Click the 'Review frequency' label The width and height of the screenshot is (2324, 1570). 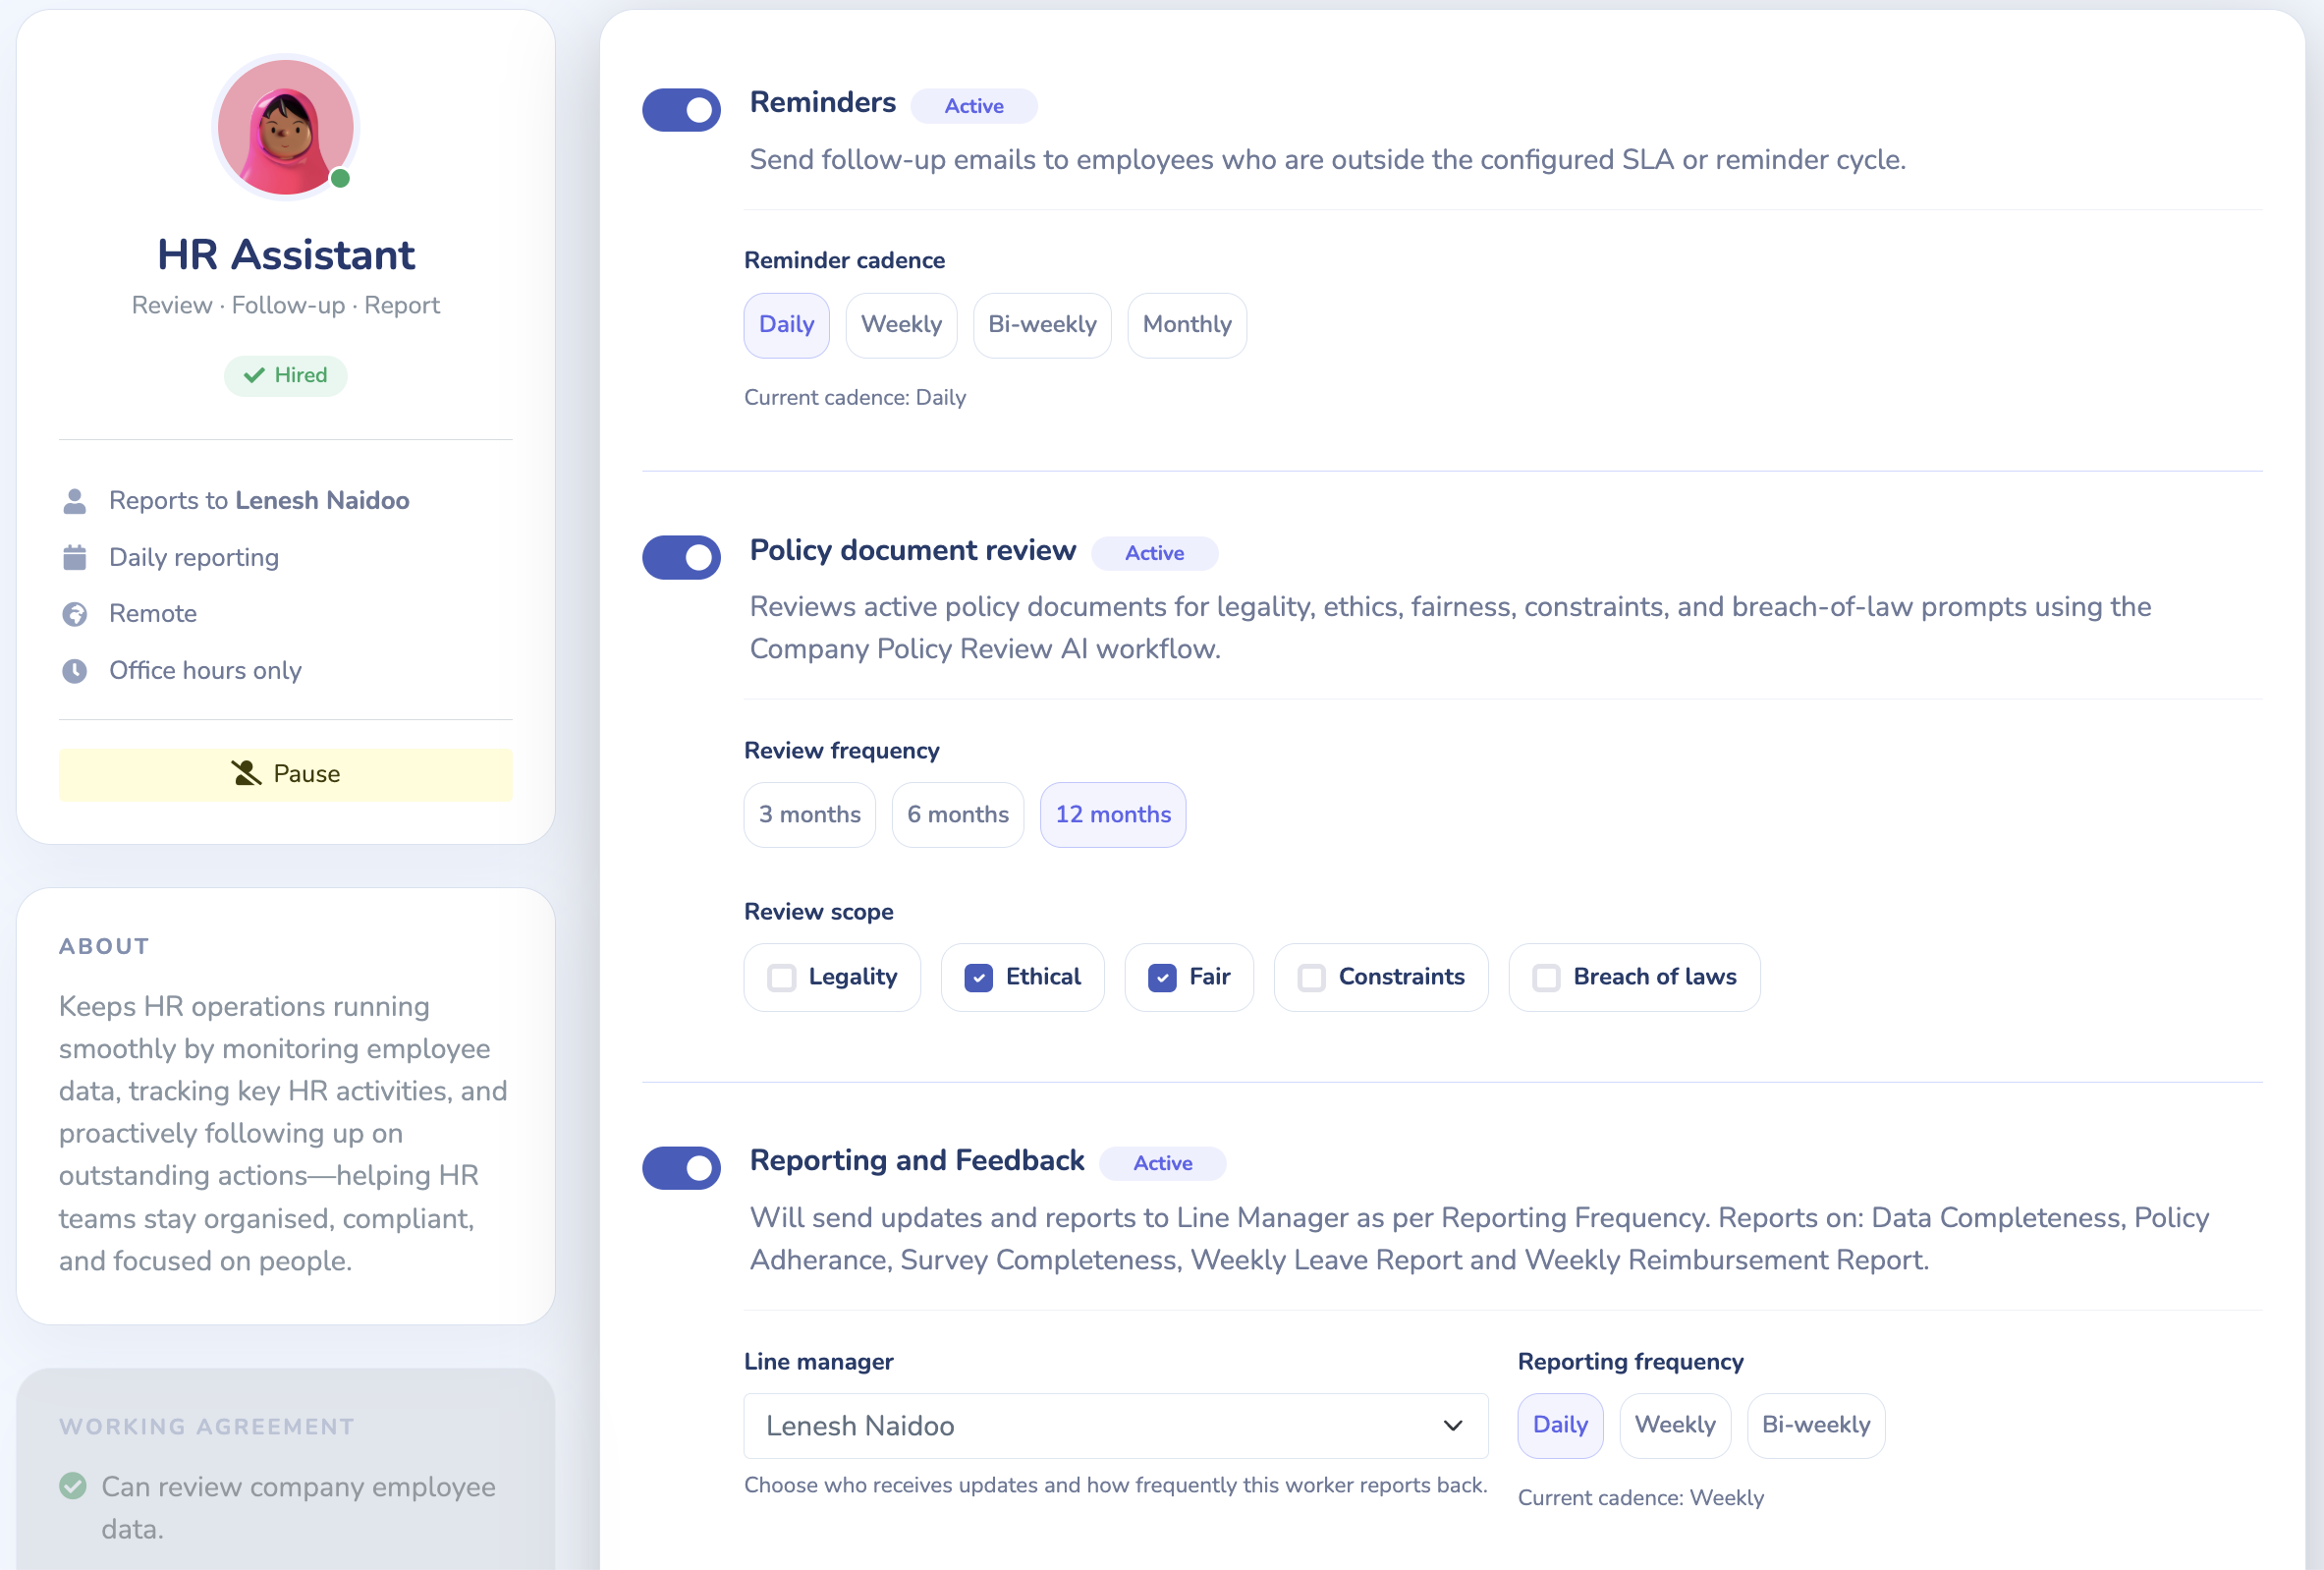[842, 751]
